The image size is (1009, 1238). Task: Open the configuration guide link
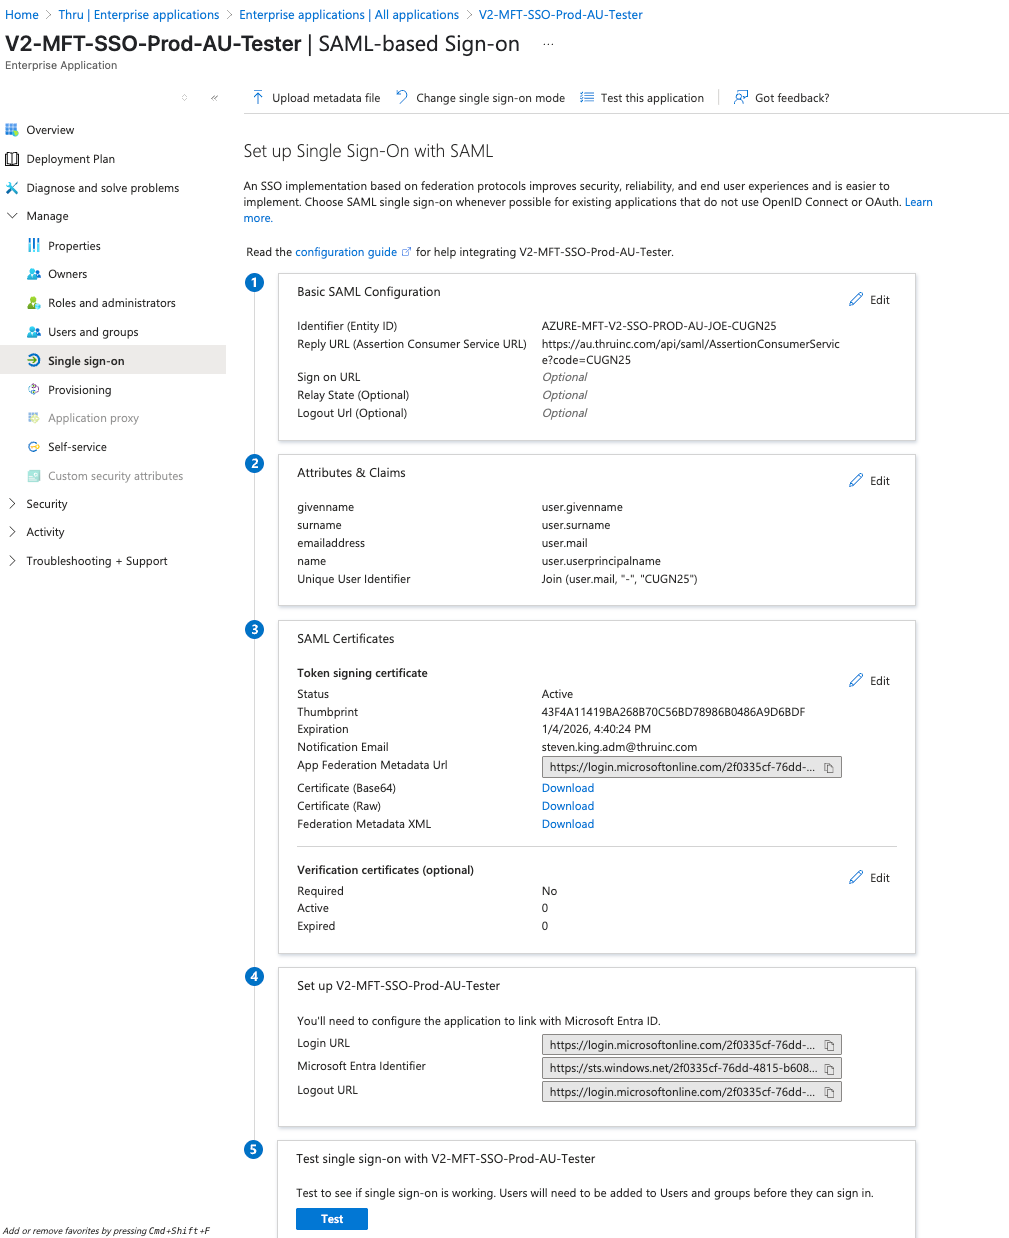[x=346, y=252]
